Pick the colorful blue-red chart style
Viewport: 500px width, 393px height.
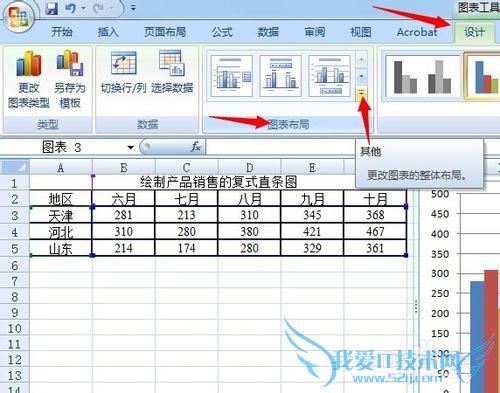(x=483, y=77)
